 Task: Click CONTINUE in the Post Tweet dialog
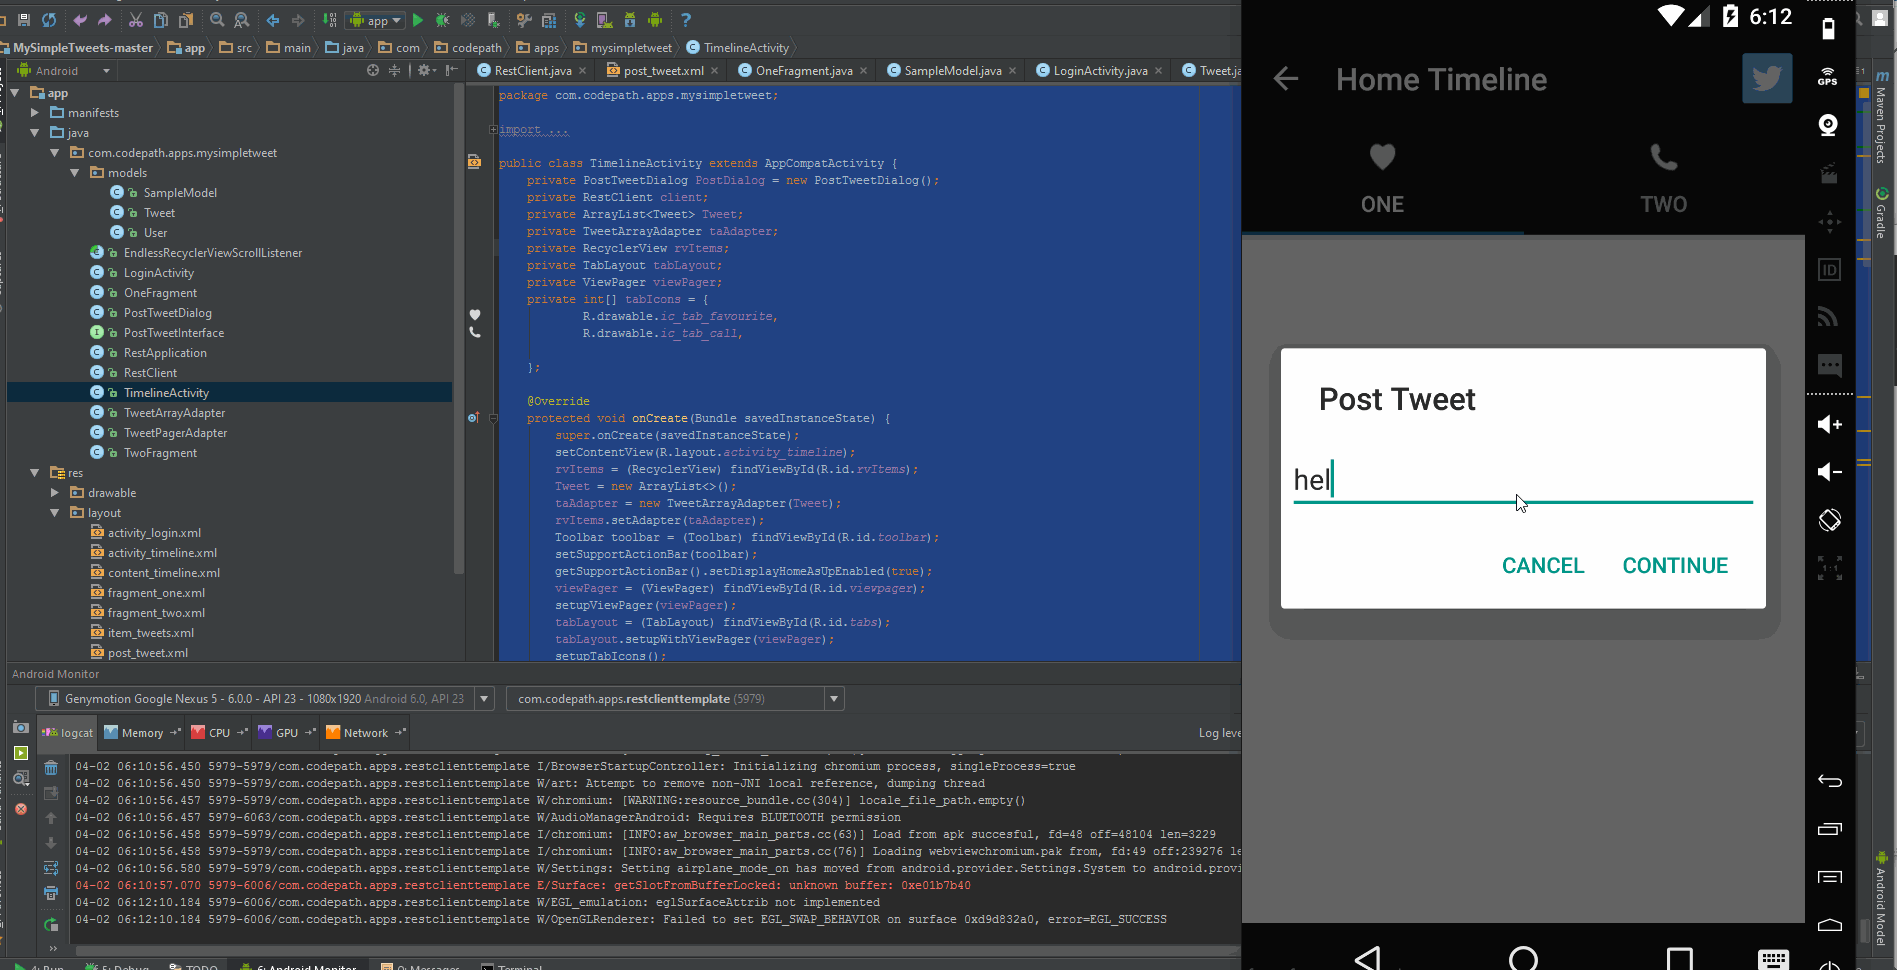pyautogui.click(x=1674, y=565)
